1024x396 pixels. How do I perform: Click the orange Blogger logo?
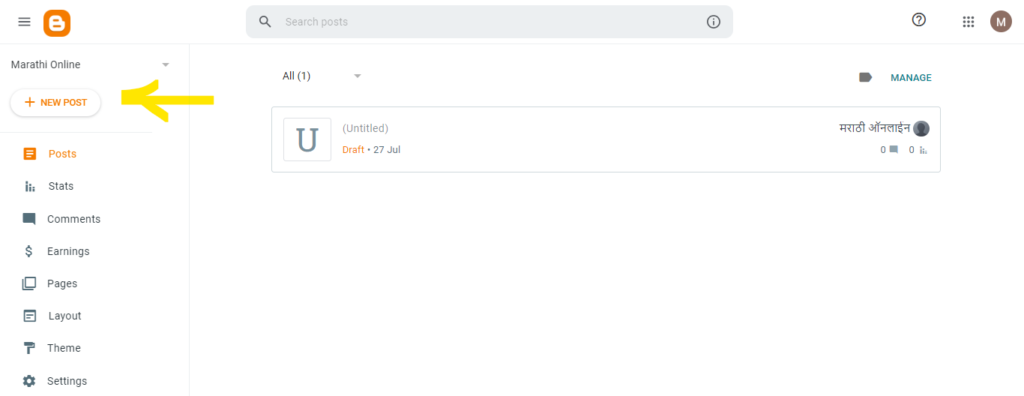pos(57,23)
